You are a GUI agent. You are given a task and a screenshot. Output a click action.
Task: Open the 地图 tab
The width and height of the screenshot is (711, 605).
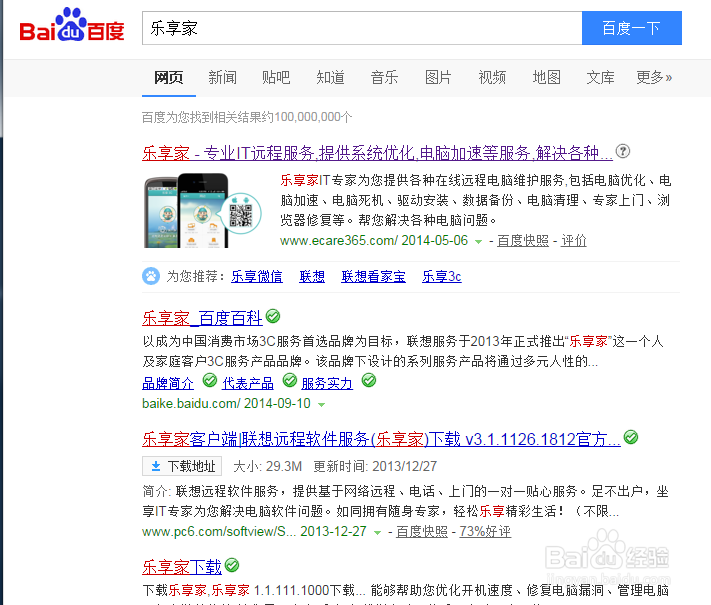pyautogui.click(x=546, y=78)
